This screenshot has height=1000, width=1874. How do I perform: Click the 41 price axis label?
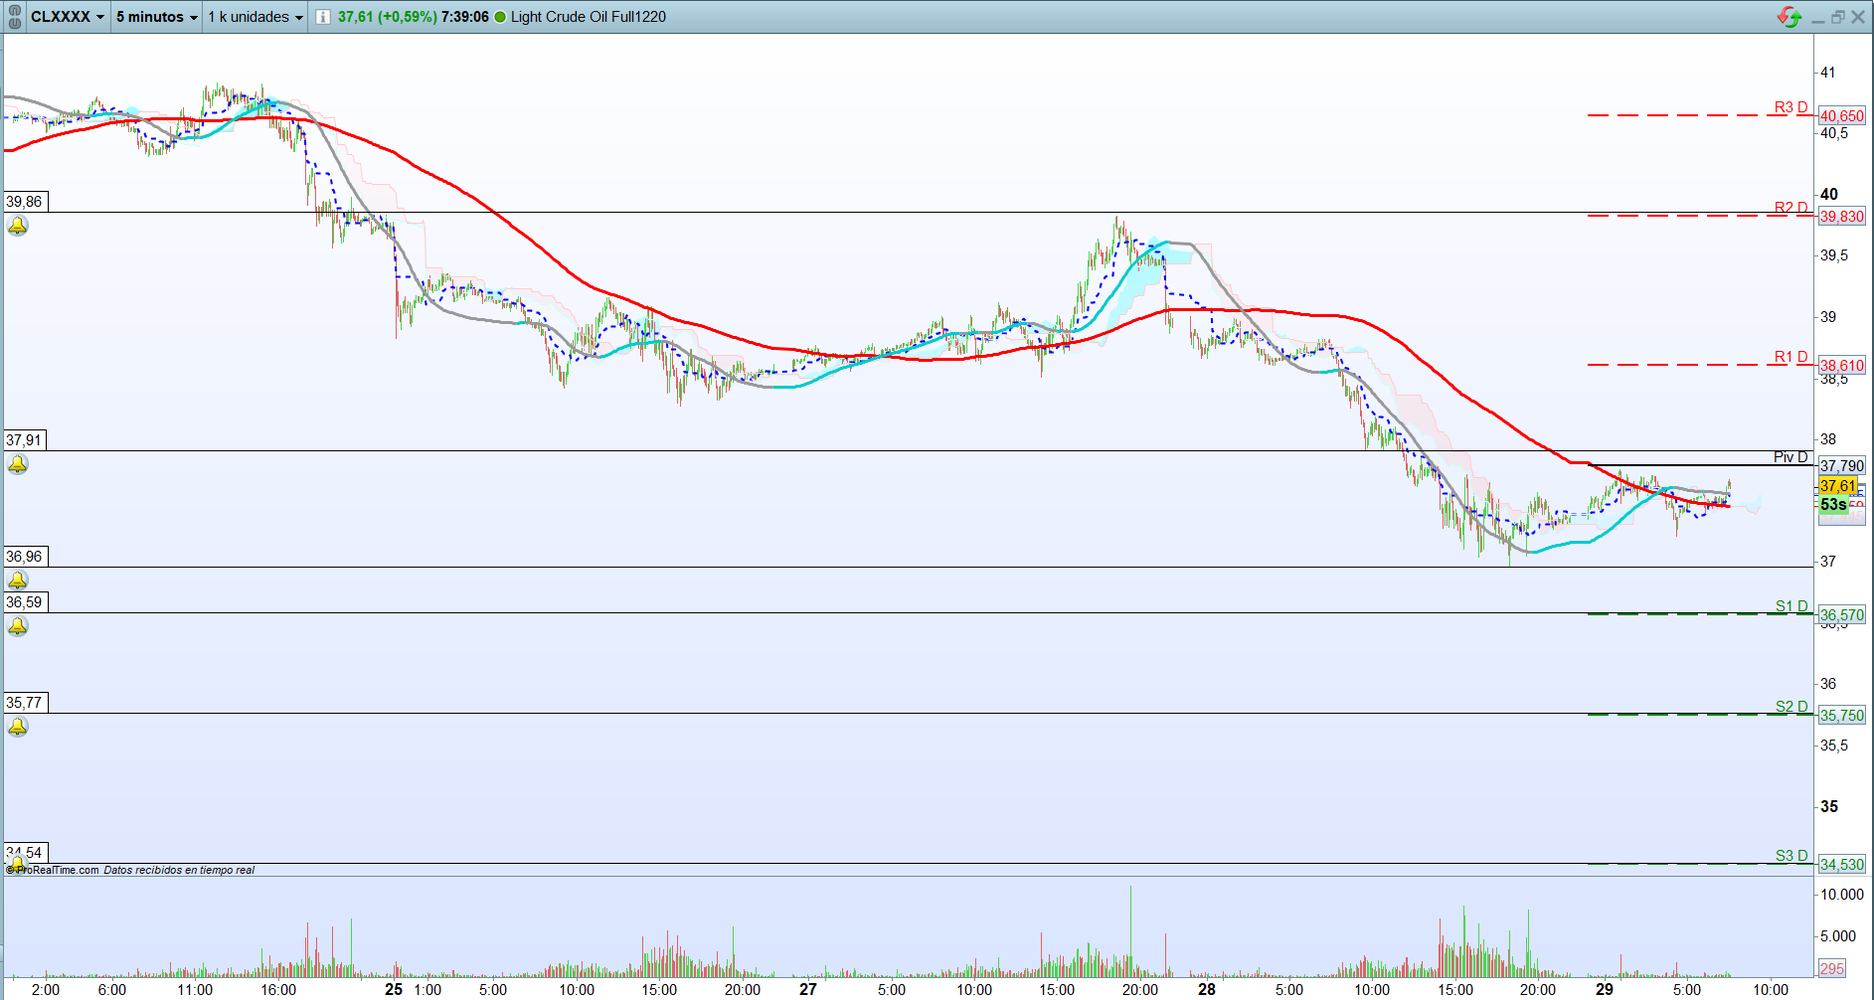1827,72
